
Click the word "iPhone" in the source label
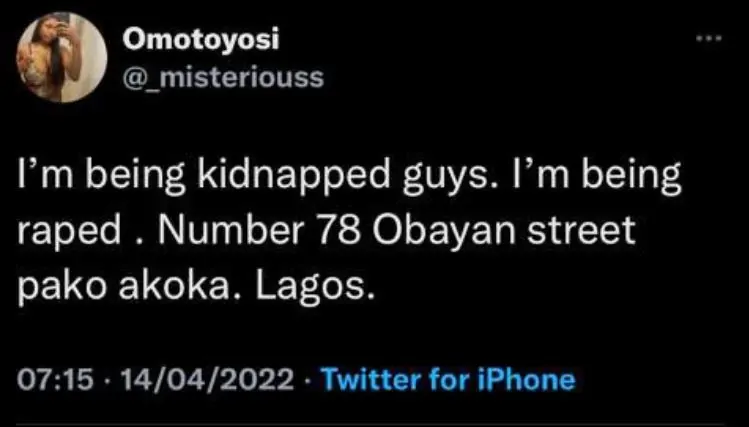pyautogui.click(x=531, y=380)
